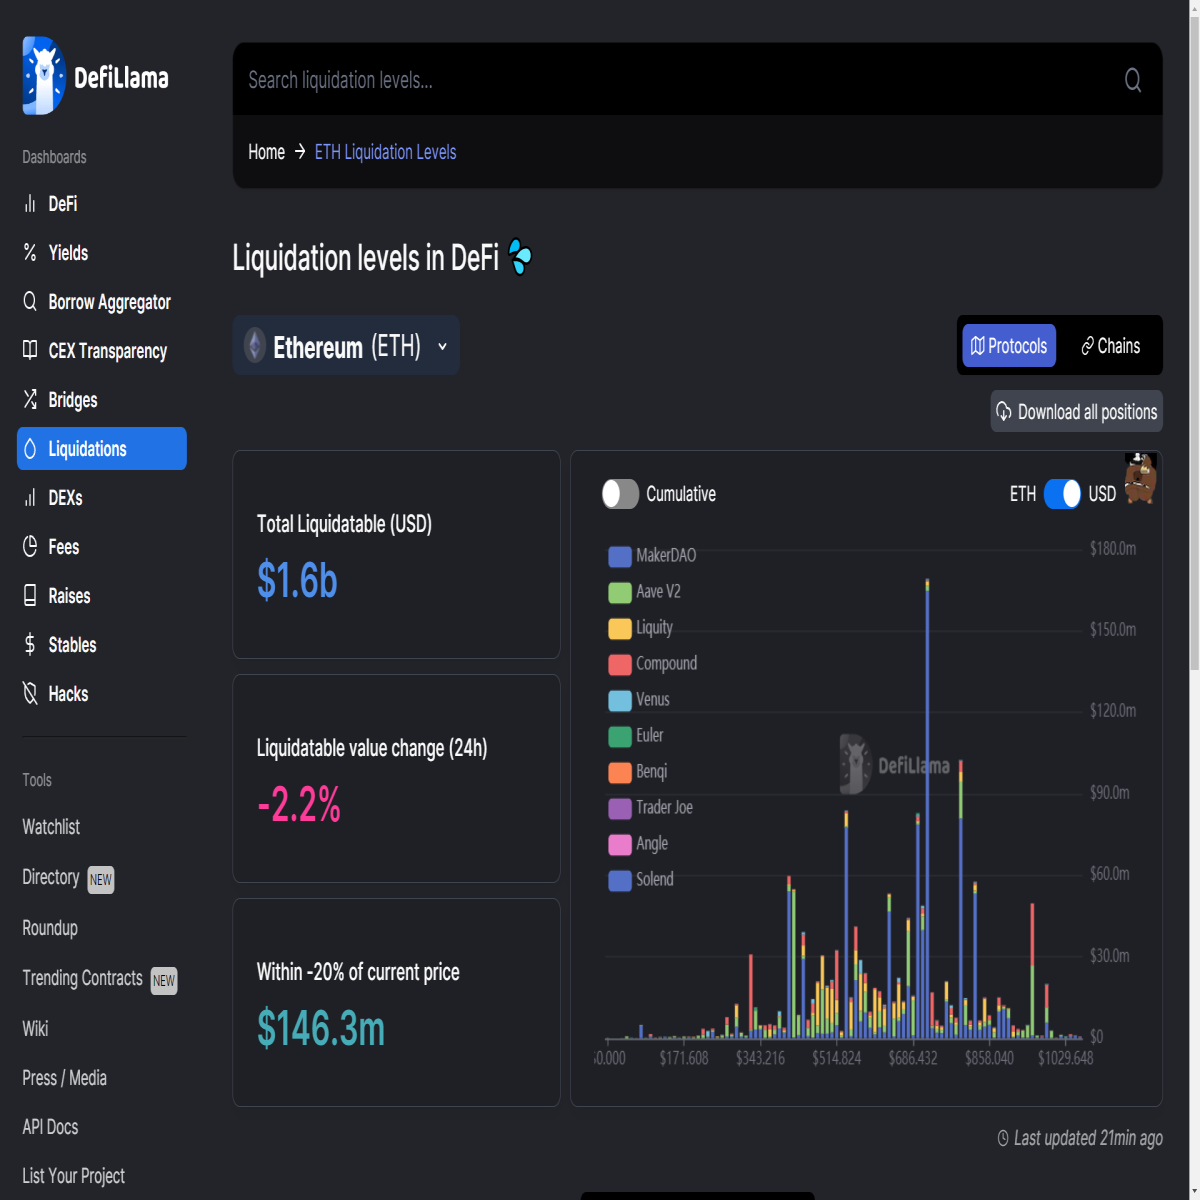Open the CEX Transparency menu item
Screen dimensions: 1200x1200
point(102,351)
